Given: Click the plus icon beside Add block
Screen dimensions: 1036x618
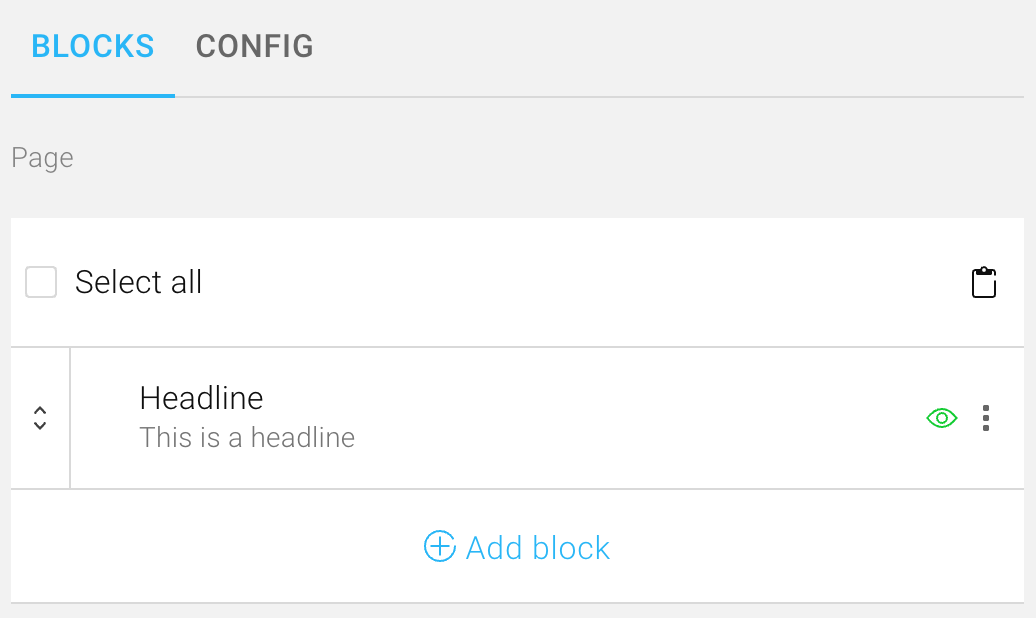Looking at the screenshot, I should tap(440, 547).
